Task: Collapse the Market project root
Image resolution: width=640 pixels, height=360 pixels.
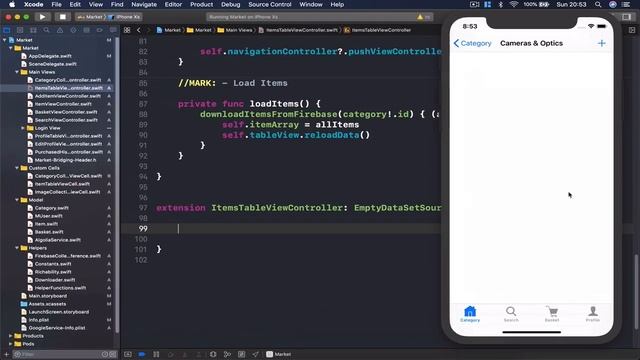Action: click(x=5, y=40)
